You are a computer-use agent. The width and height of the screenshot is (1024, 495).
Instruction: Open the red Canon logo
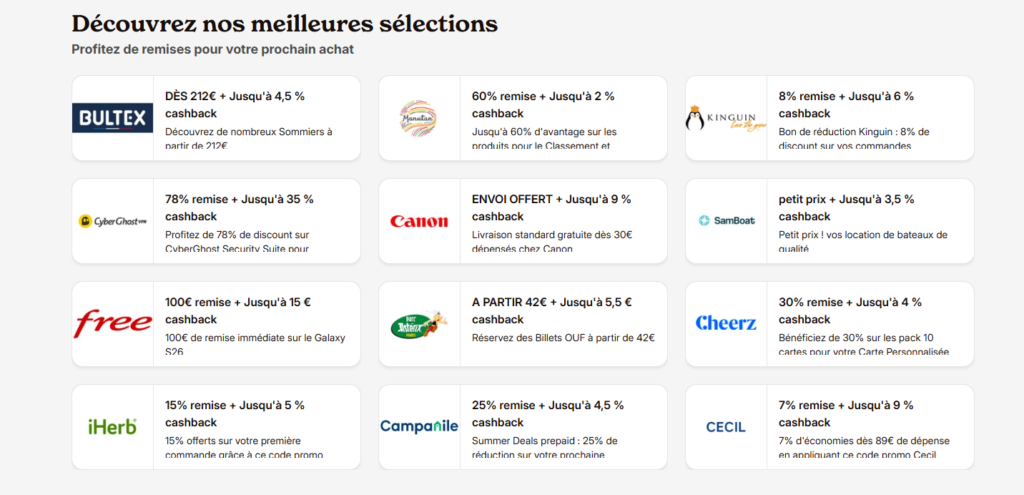pyautogui.click(x=419, y=221)
